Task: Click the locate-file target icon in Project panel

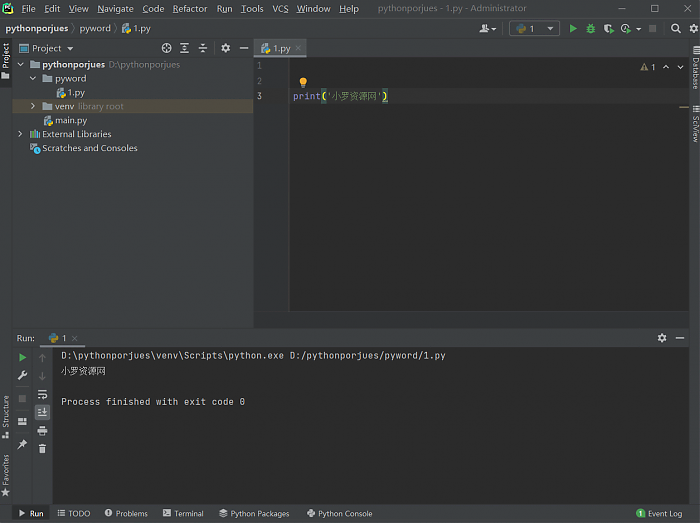Action: (167, 48)
